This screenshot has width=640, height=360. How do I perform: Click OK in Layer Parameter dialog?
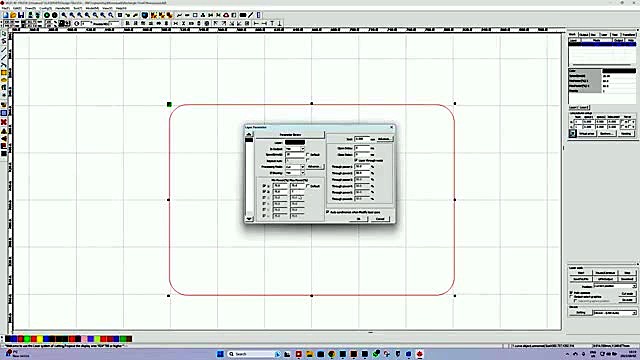(x=359, y=219)
